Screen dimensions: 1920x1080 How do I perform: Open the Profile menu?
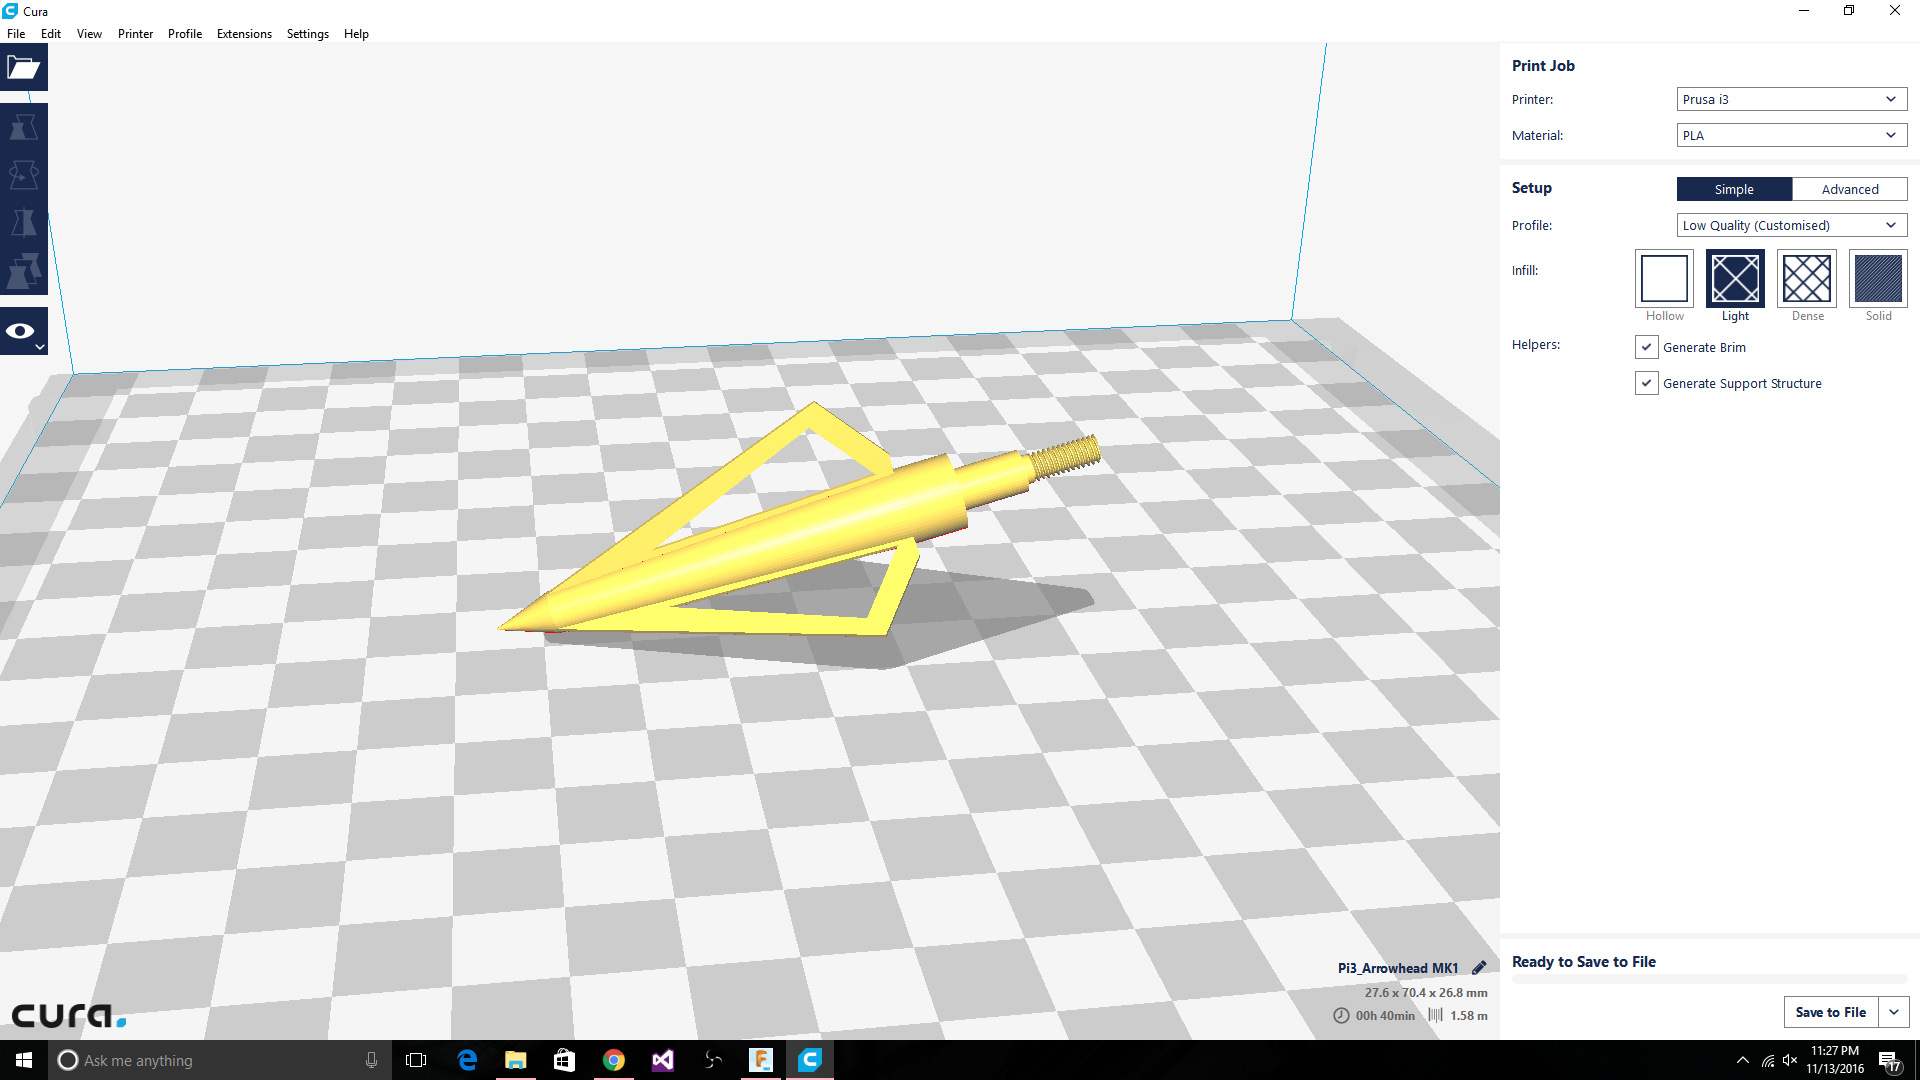click(185, 34)
